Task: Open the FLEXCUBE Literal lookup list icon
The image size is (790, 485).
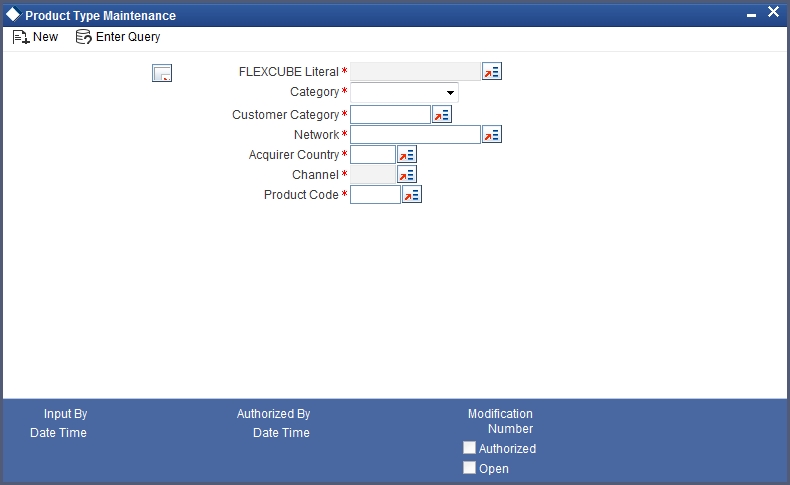Action: pos(492,72)
